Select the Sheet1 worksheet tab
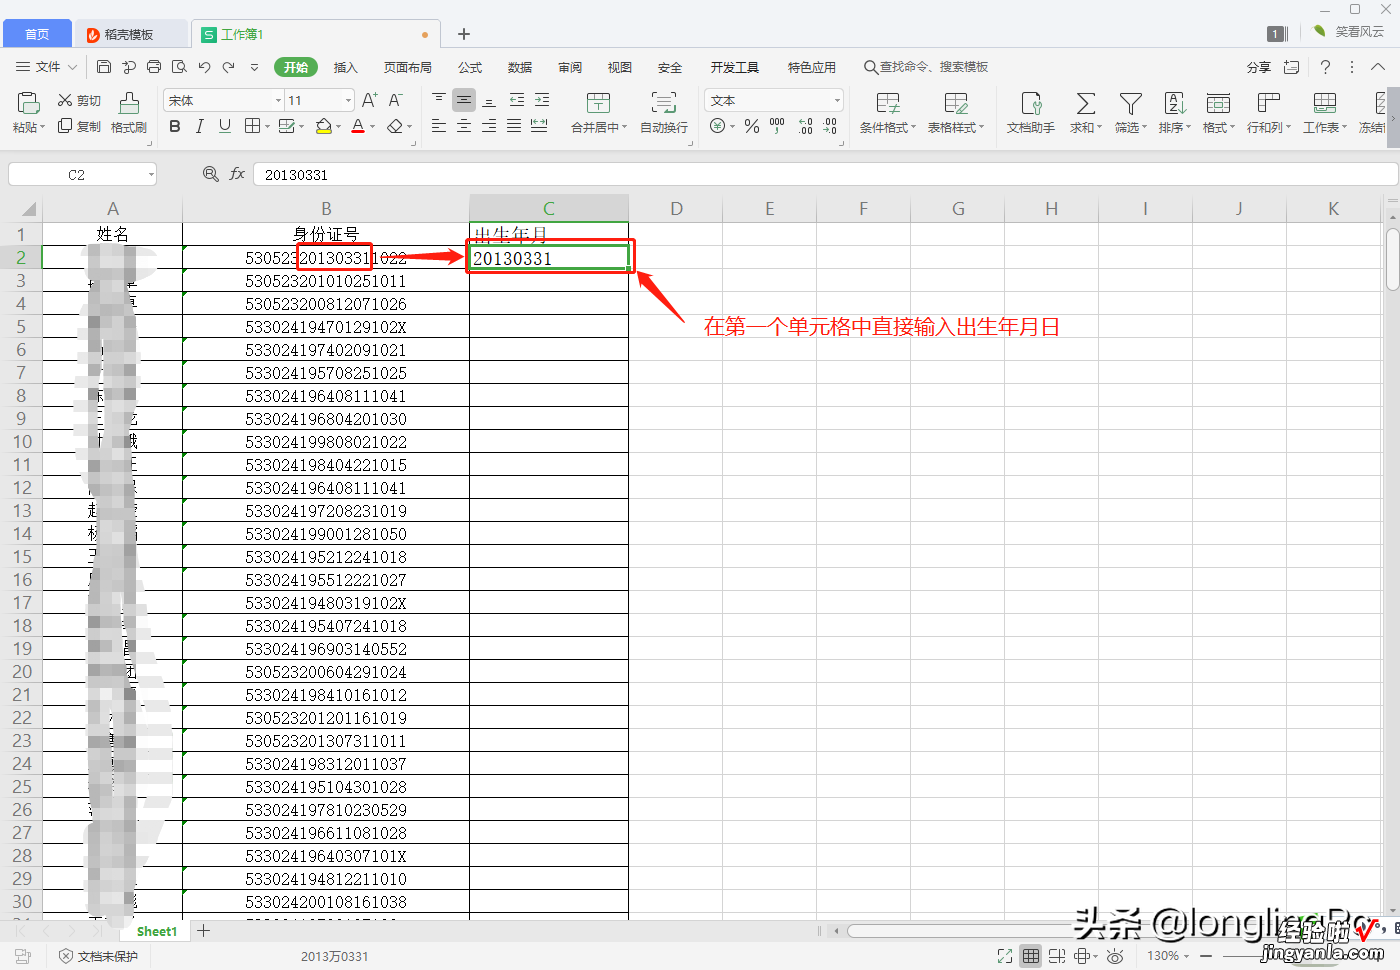 pos(157,931)
